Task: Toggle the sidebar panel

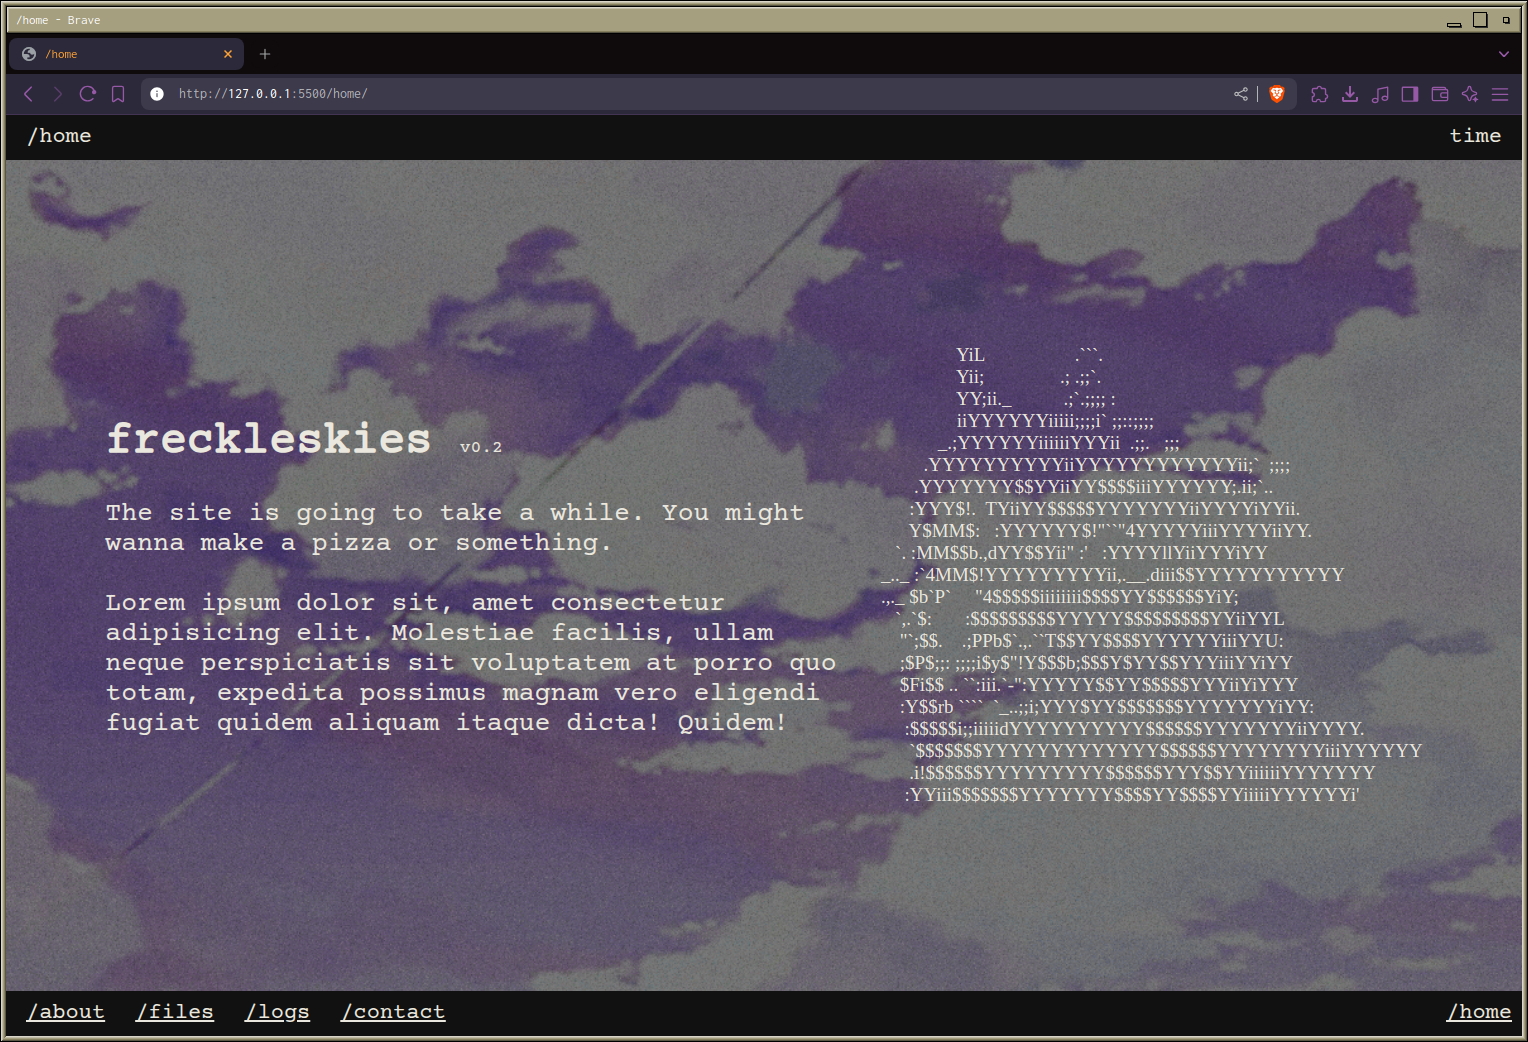Action: [1410, 94]
